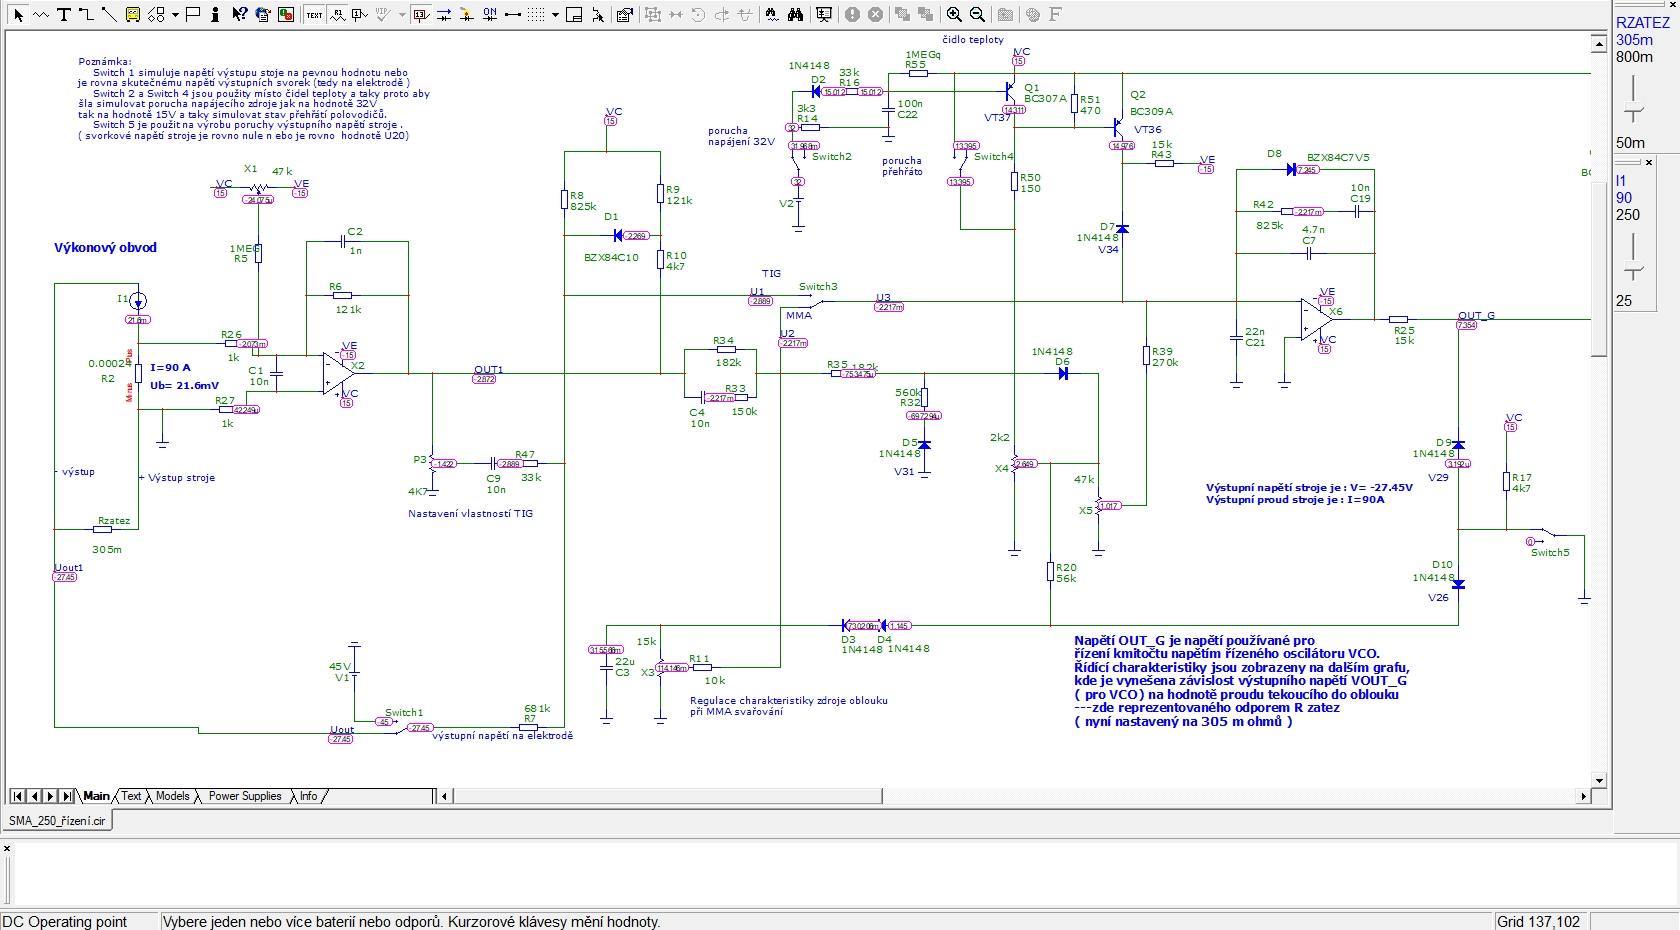Open the Power Supplies page tab
The height and width of the screenshot is (930, 1680).
pos(245,796)
